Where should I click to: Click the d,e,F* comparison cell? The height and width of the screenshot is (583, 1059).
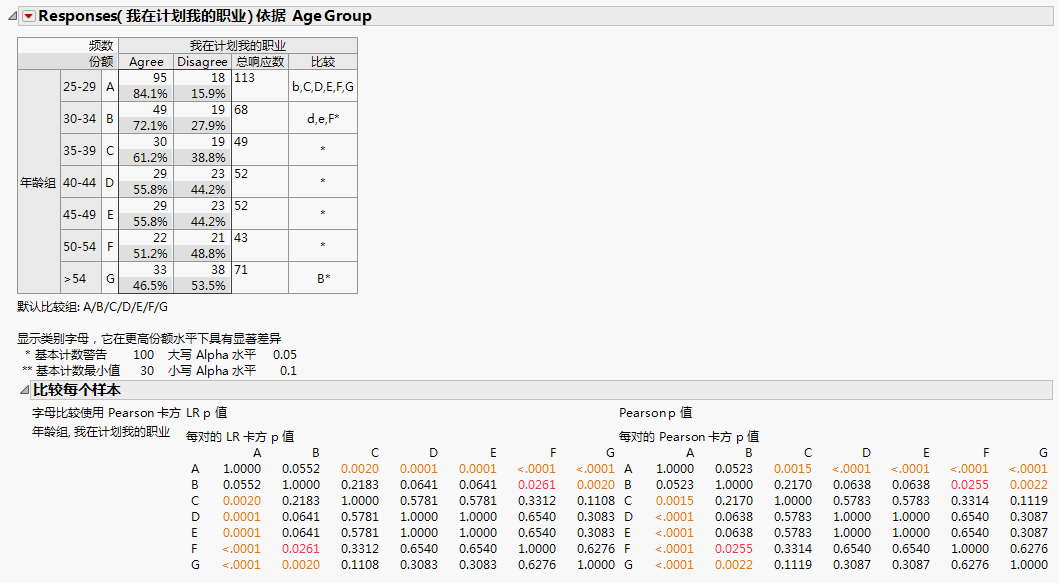click(x=323, y=118)
